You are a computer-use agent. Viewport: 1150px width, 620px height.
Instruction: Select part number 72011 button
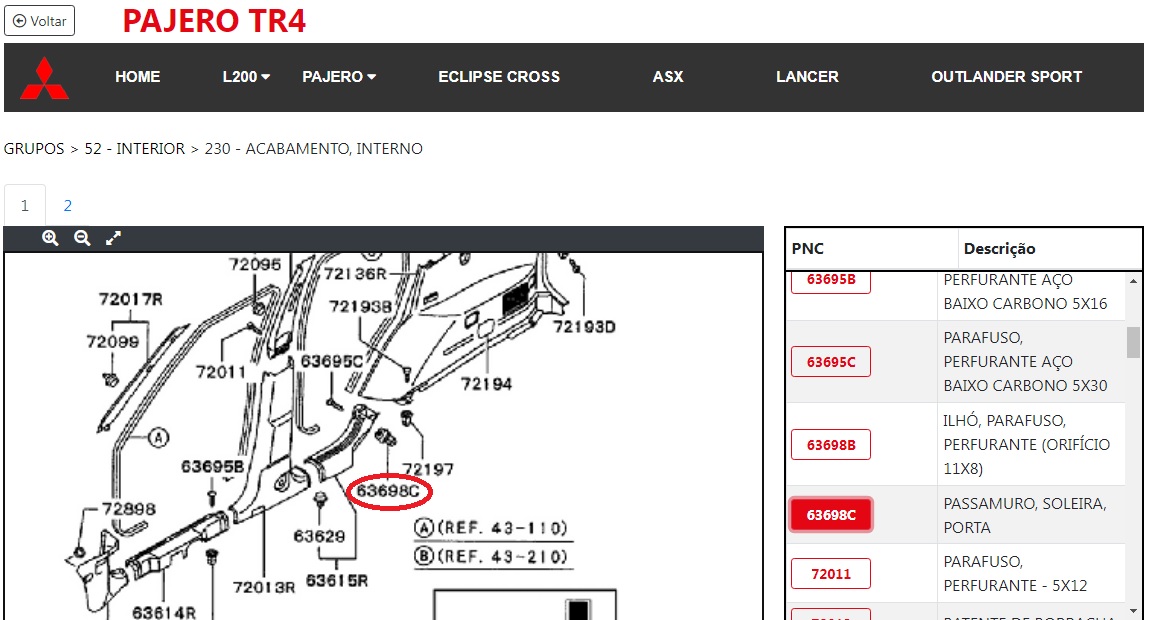(x=831, y=574)
